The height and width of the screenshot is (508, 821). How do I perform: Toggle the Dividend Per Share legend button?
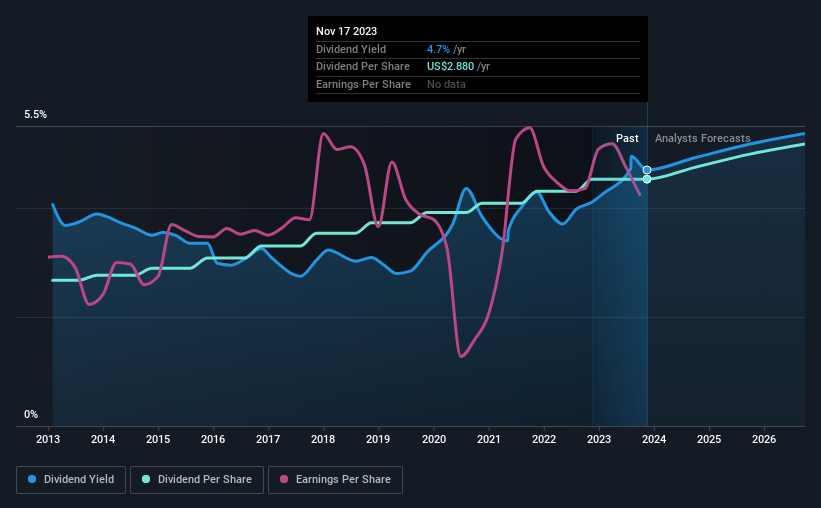(197, 480)
